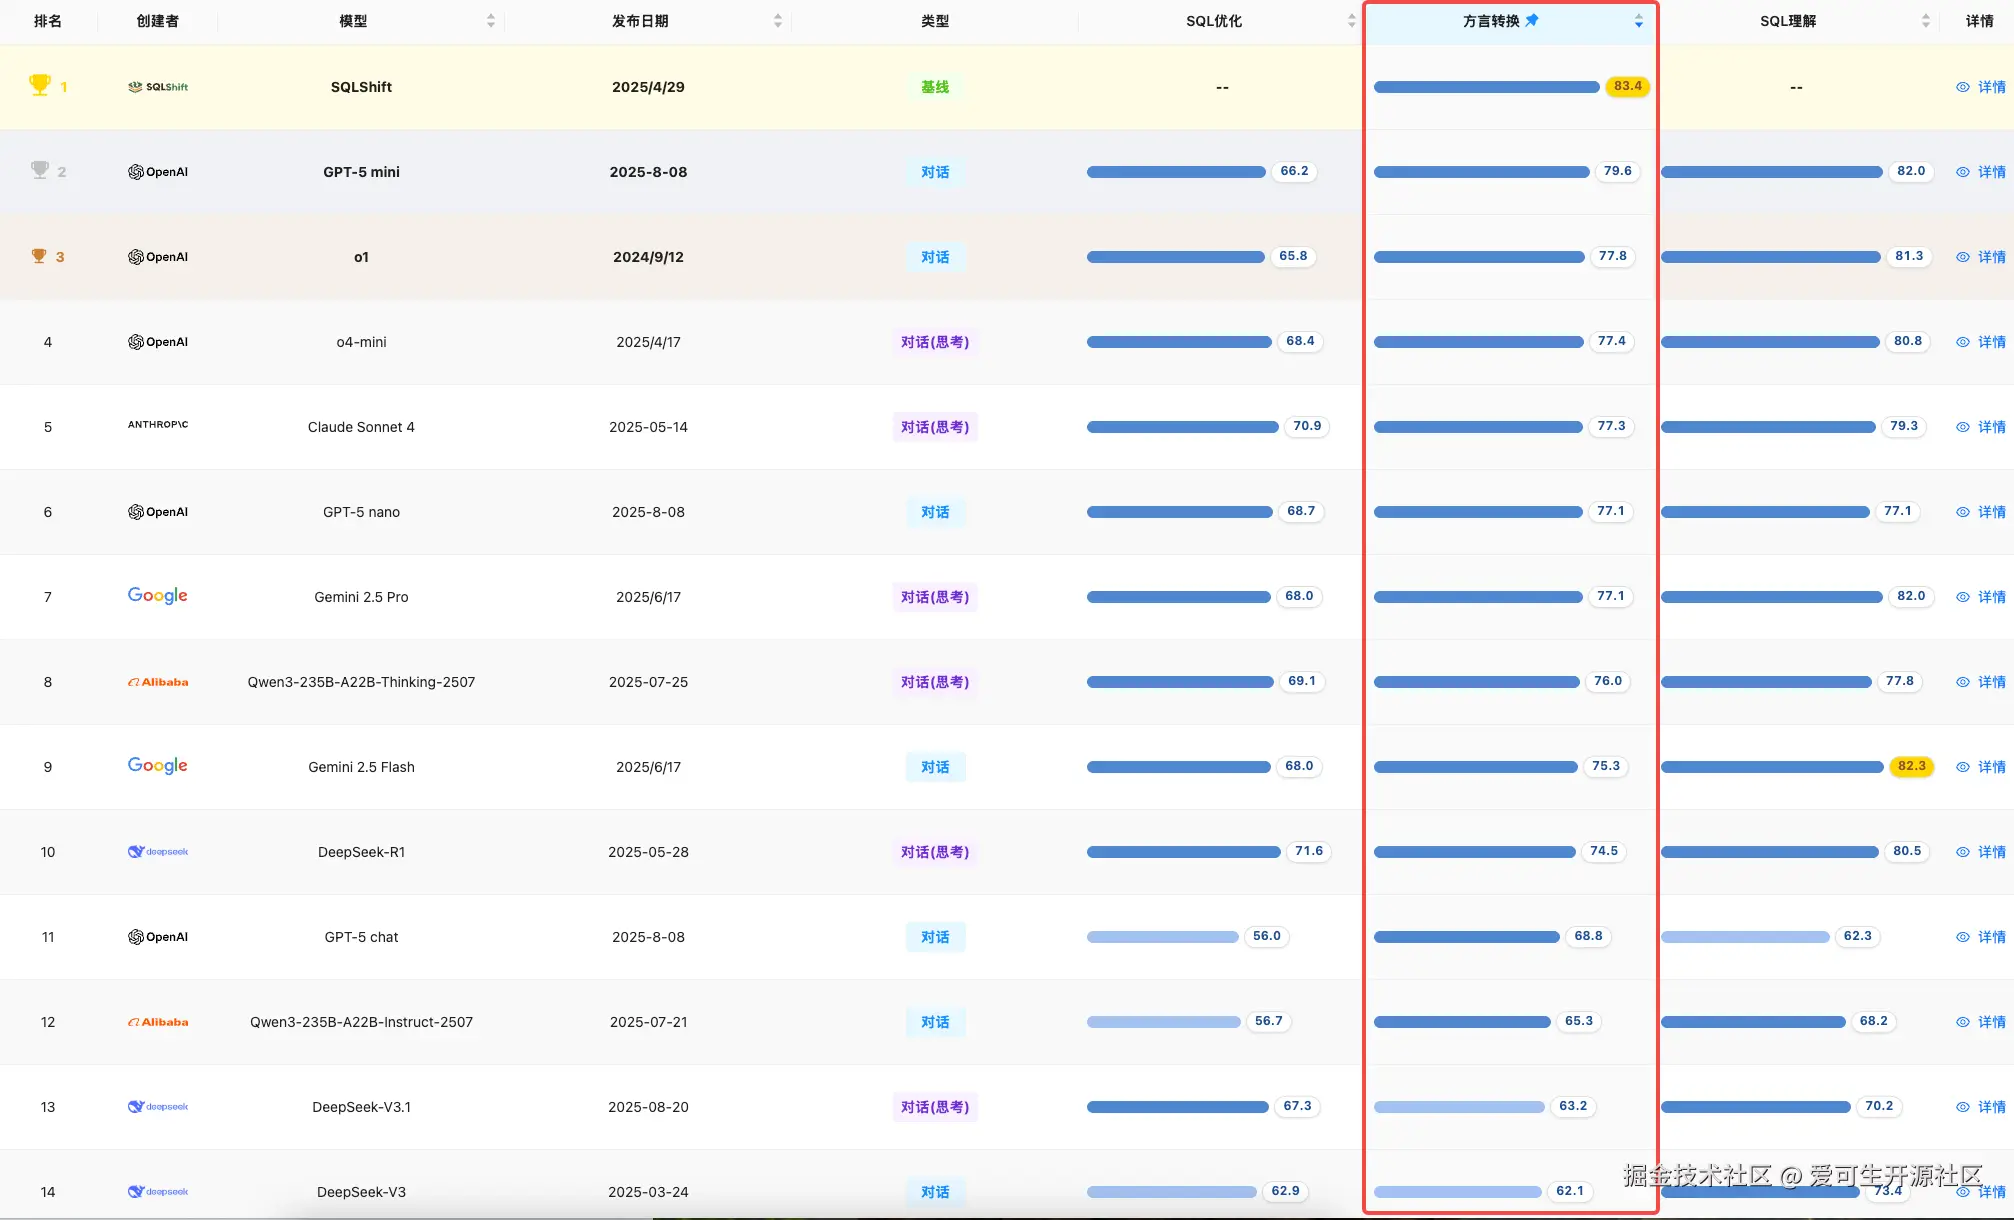
Task: Click the bronze trophy icon beside rank 3
Action: point(39,256)
